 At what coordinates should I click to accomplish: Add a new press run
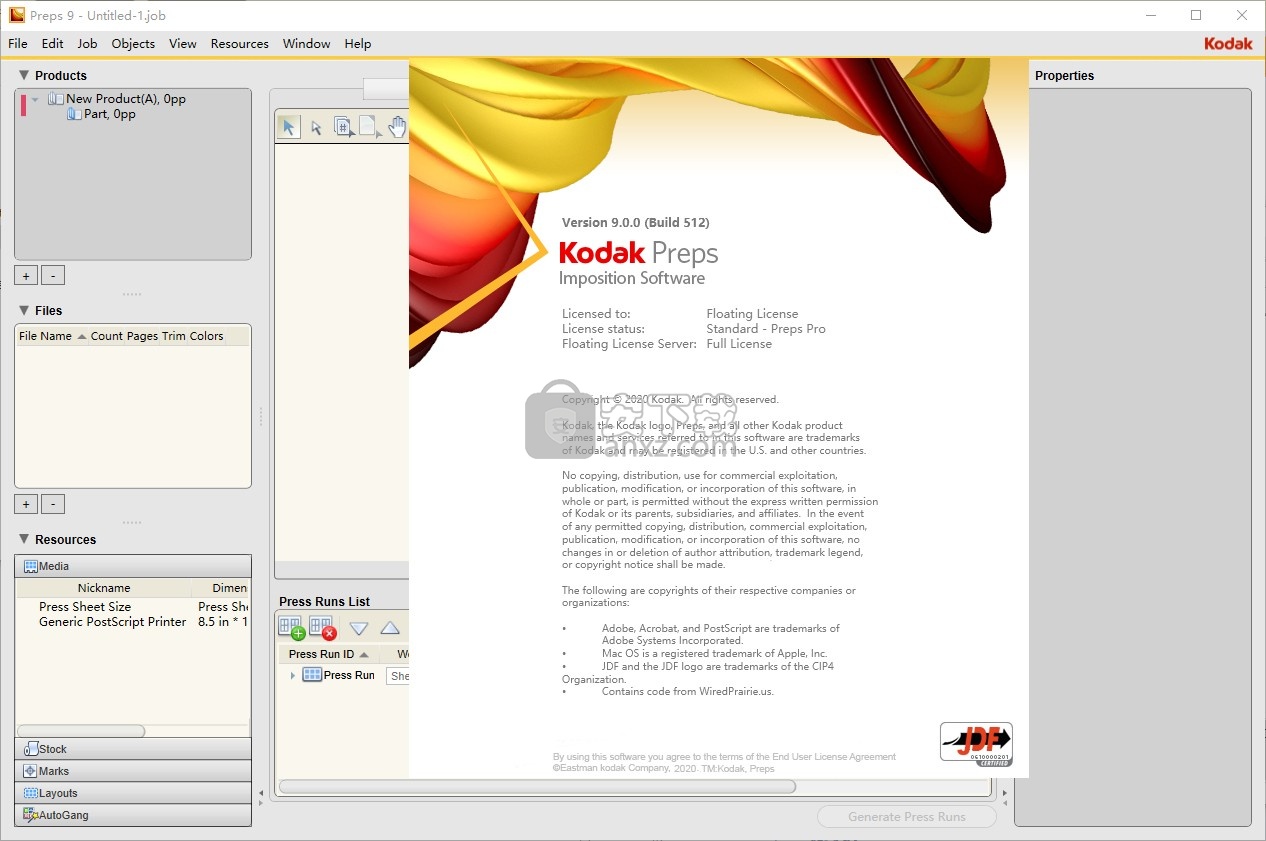pyautogui.click(x=292, y=628)
